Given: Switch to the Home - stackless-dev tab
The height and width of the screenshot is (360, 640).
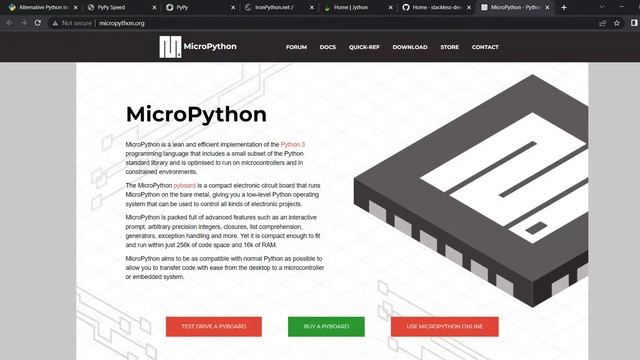Looking at the screenshot, I should tap(436, 7).
